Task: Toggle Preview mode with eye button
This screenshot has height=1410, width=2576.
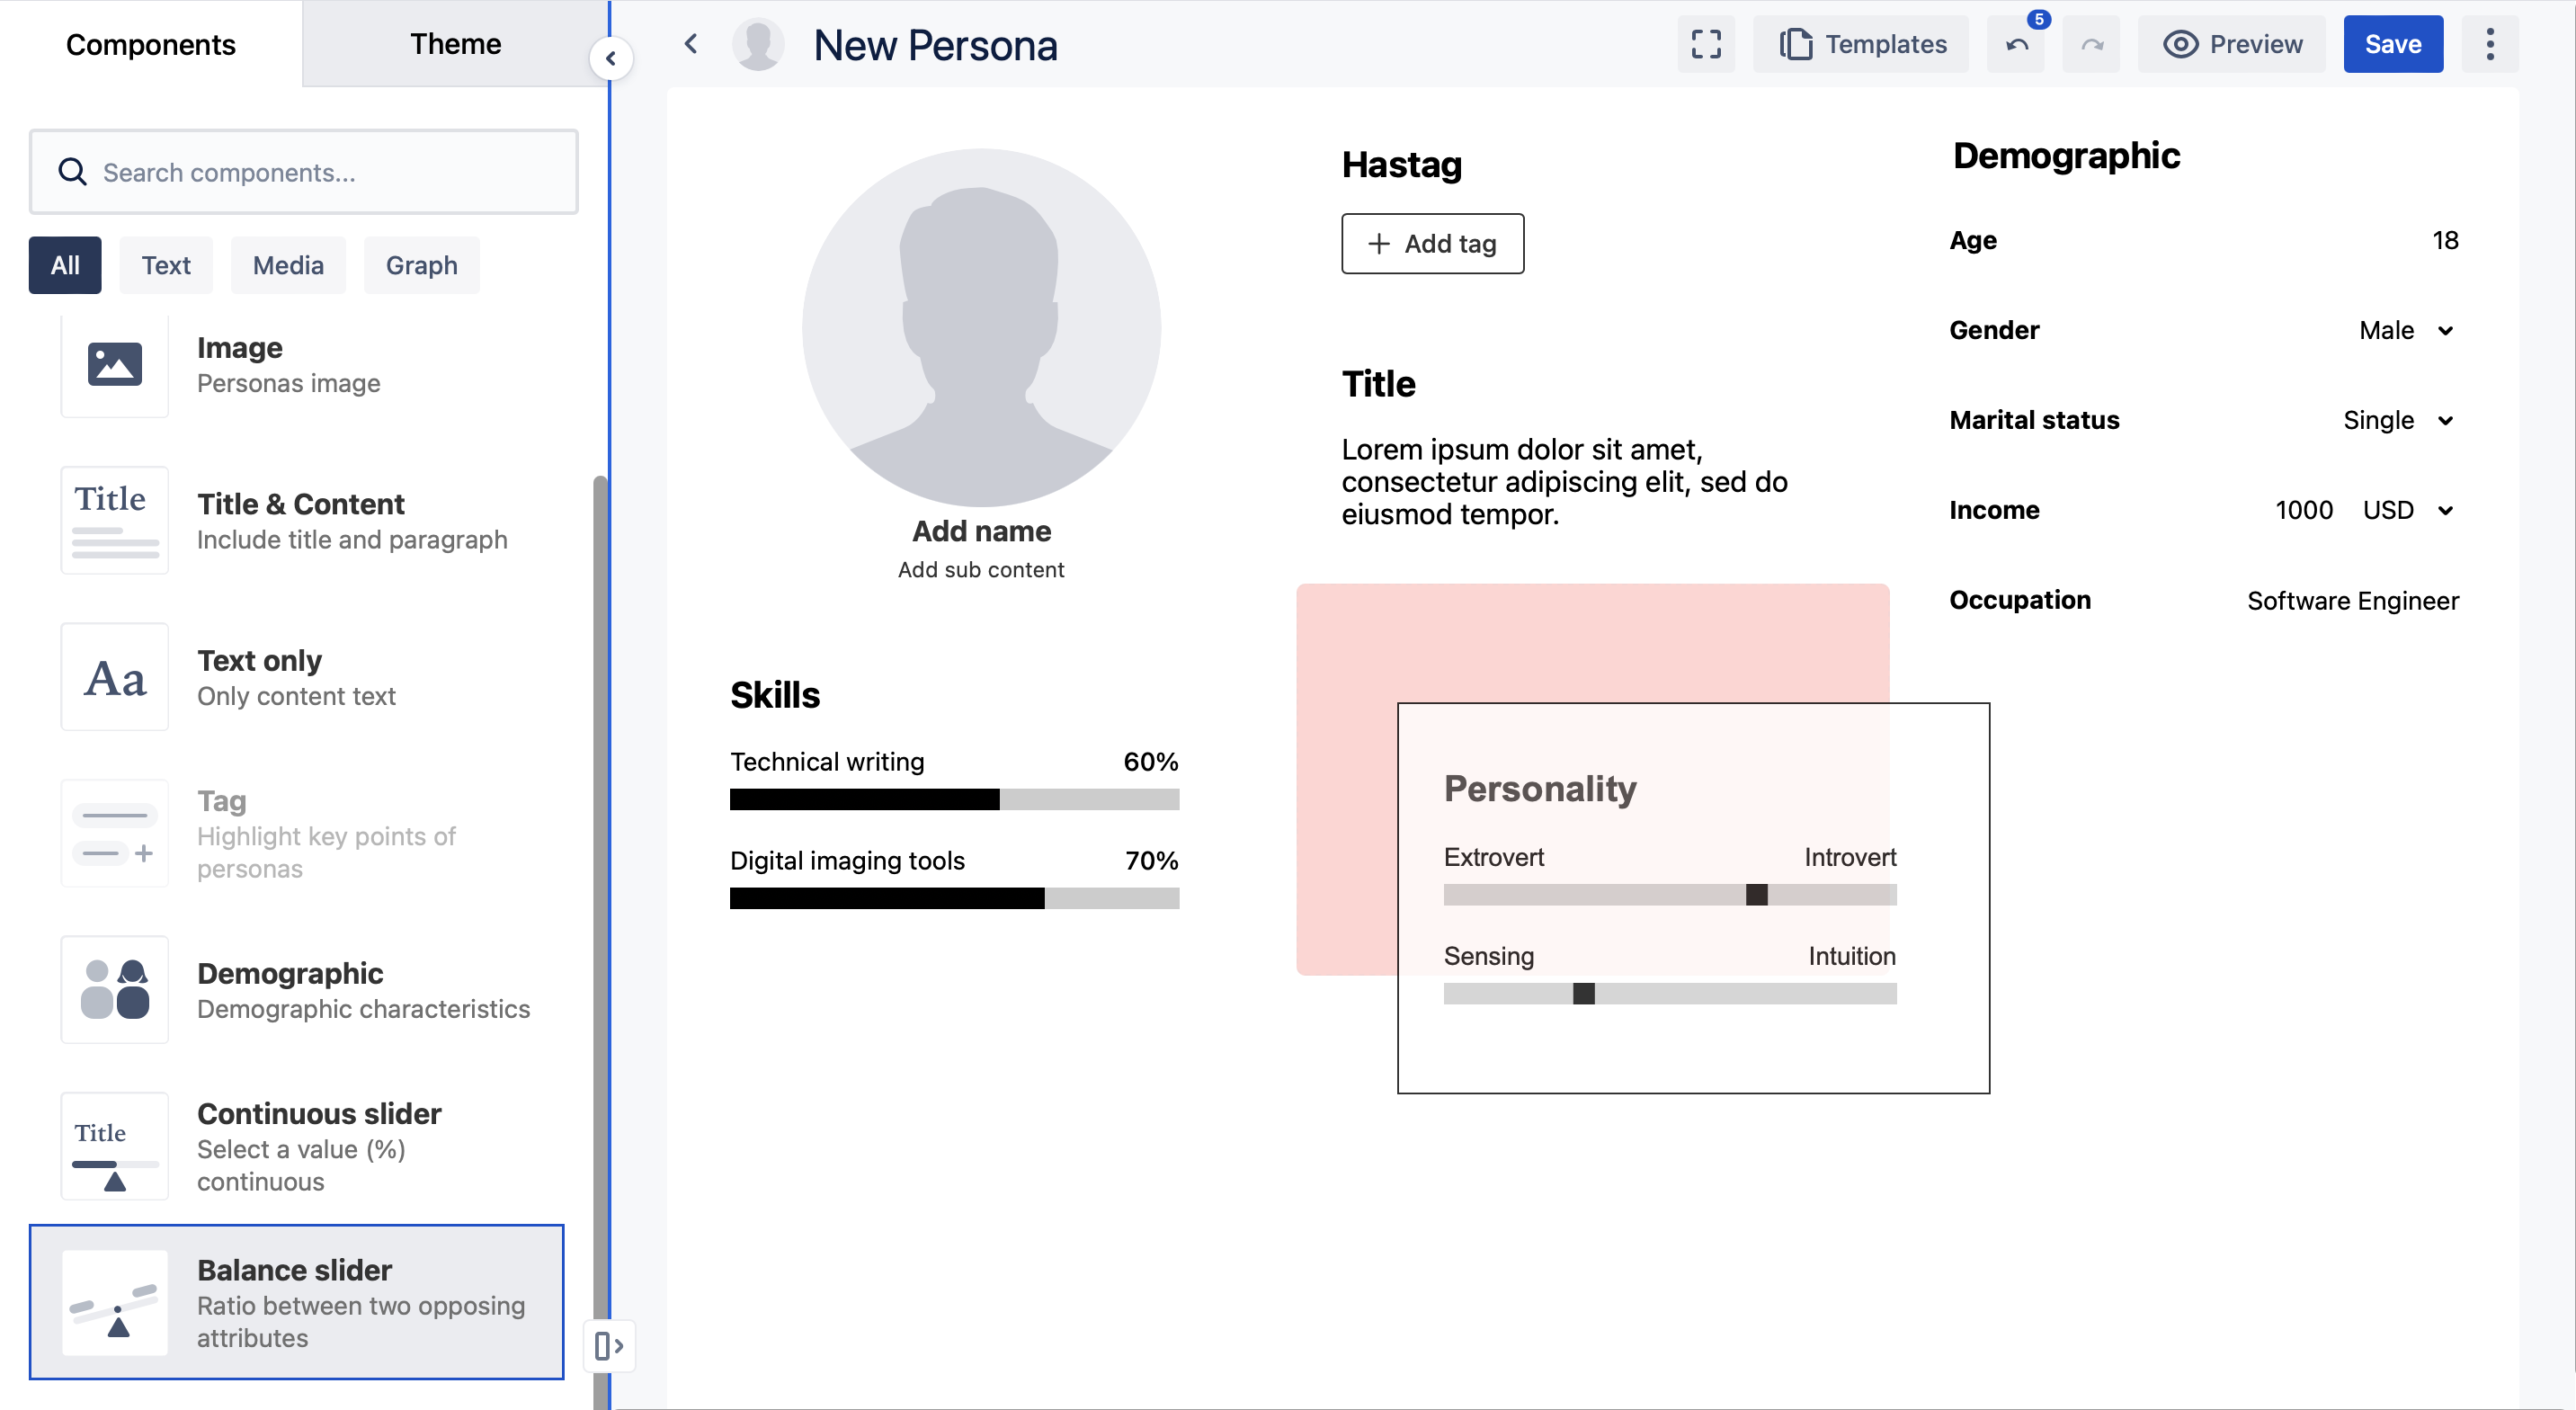Action: pyautogui.click(x=2232, y=44)
